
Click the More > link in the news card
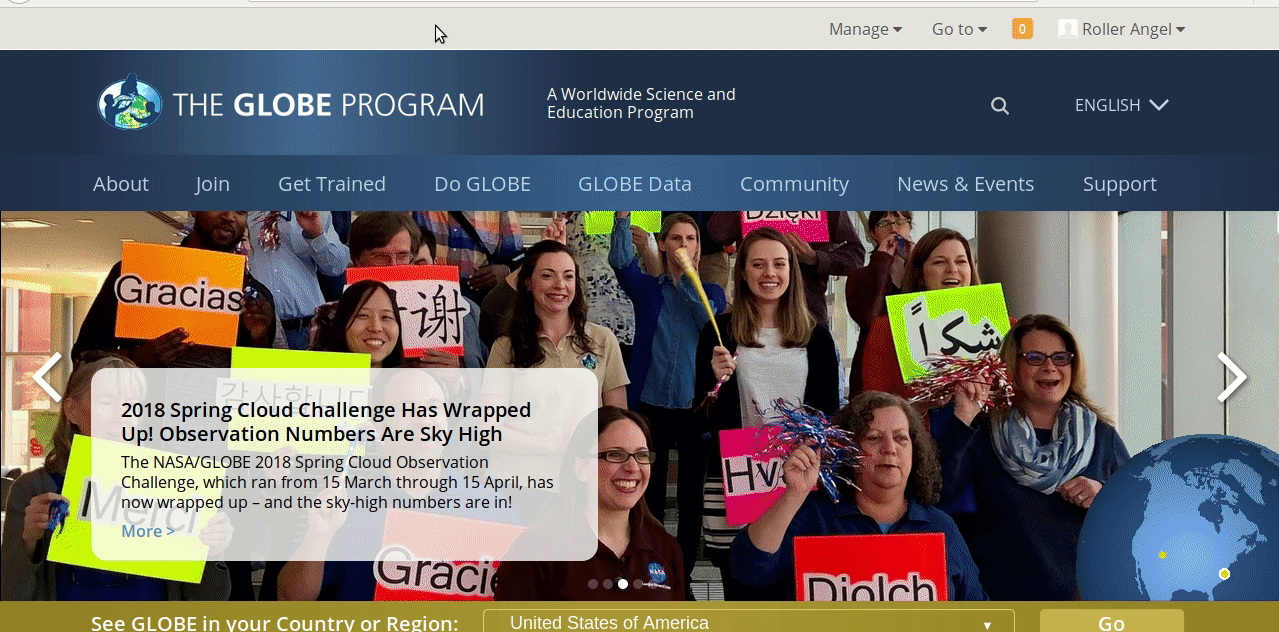point(148,531)
